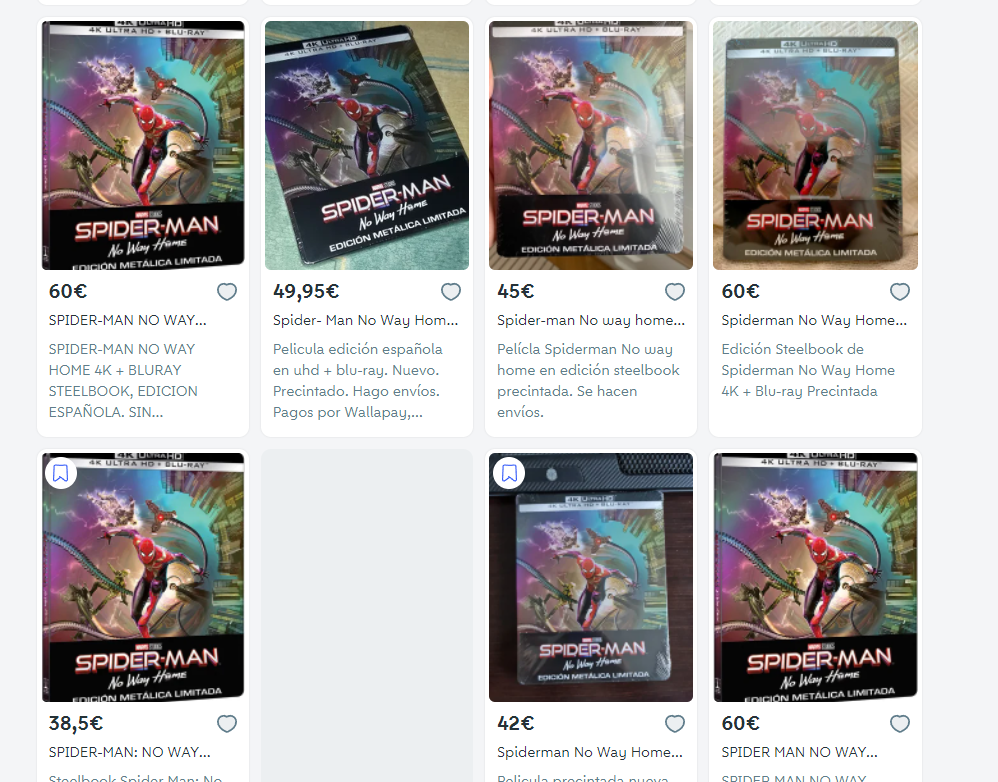
Task: Open 'Spiderman No Way Home...' 42€ title
Action: 589,752
